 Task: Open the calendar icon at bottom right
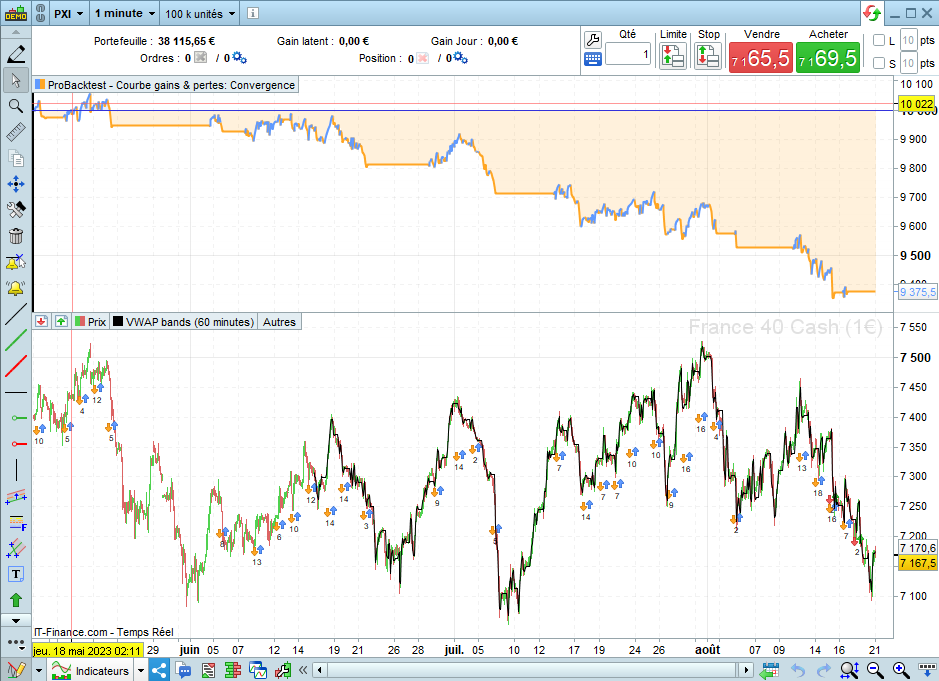(770, 670)
